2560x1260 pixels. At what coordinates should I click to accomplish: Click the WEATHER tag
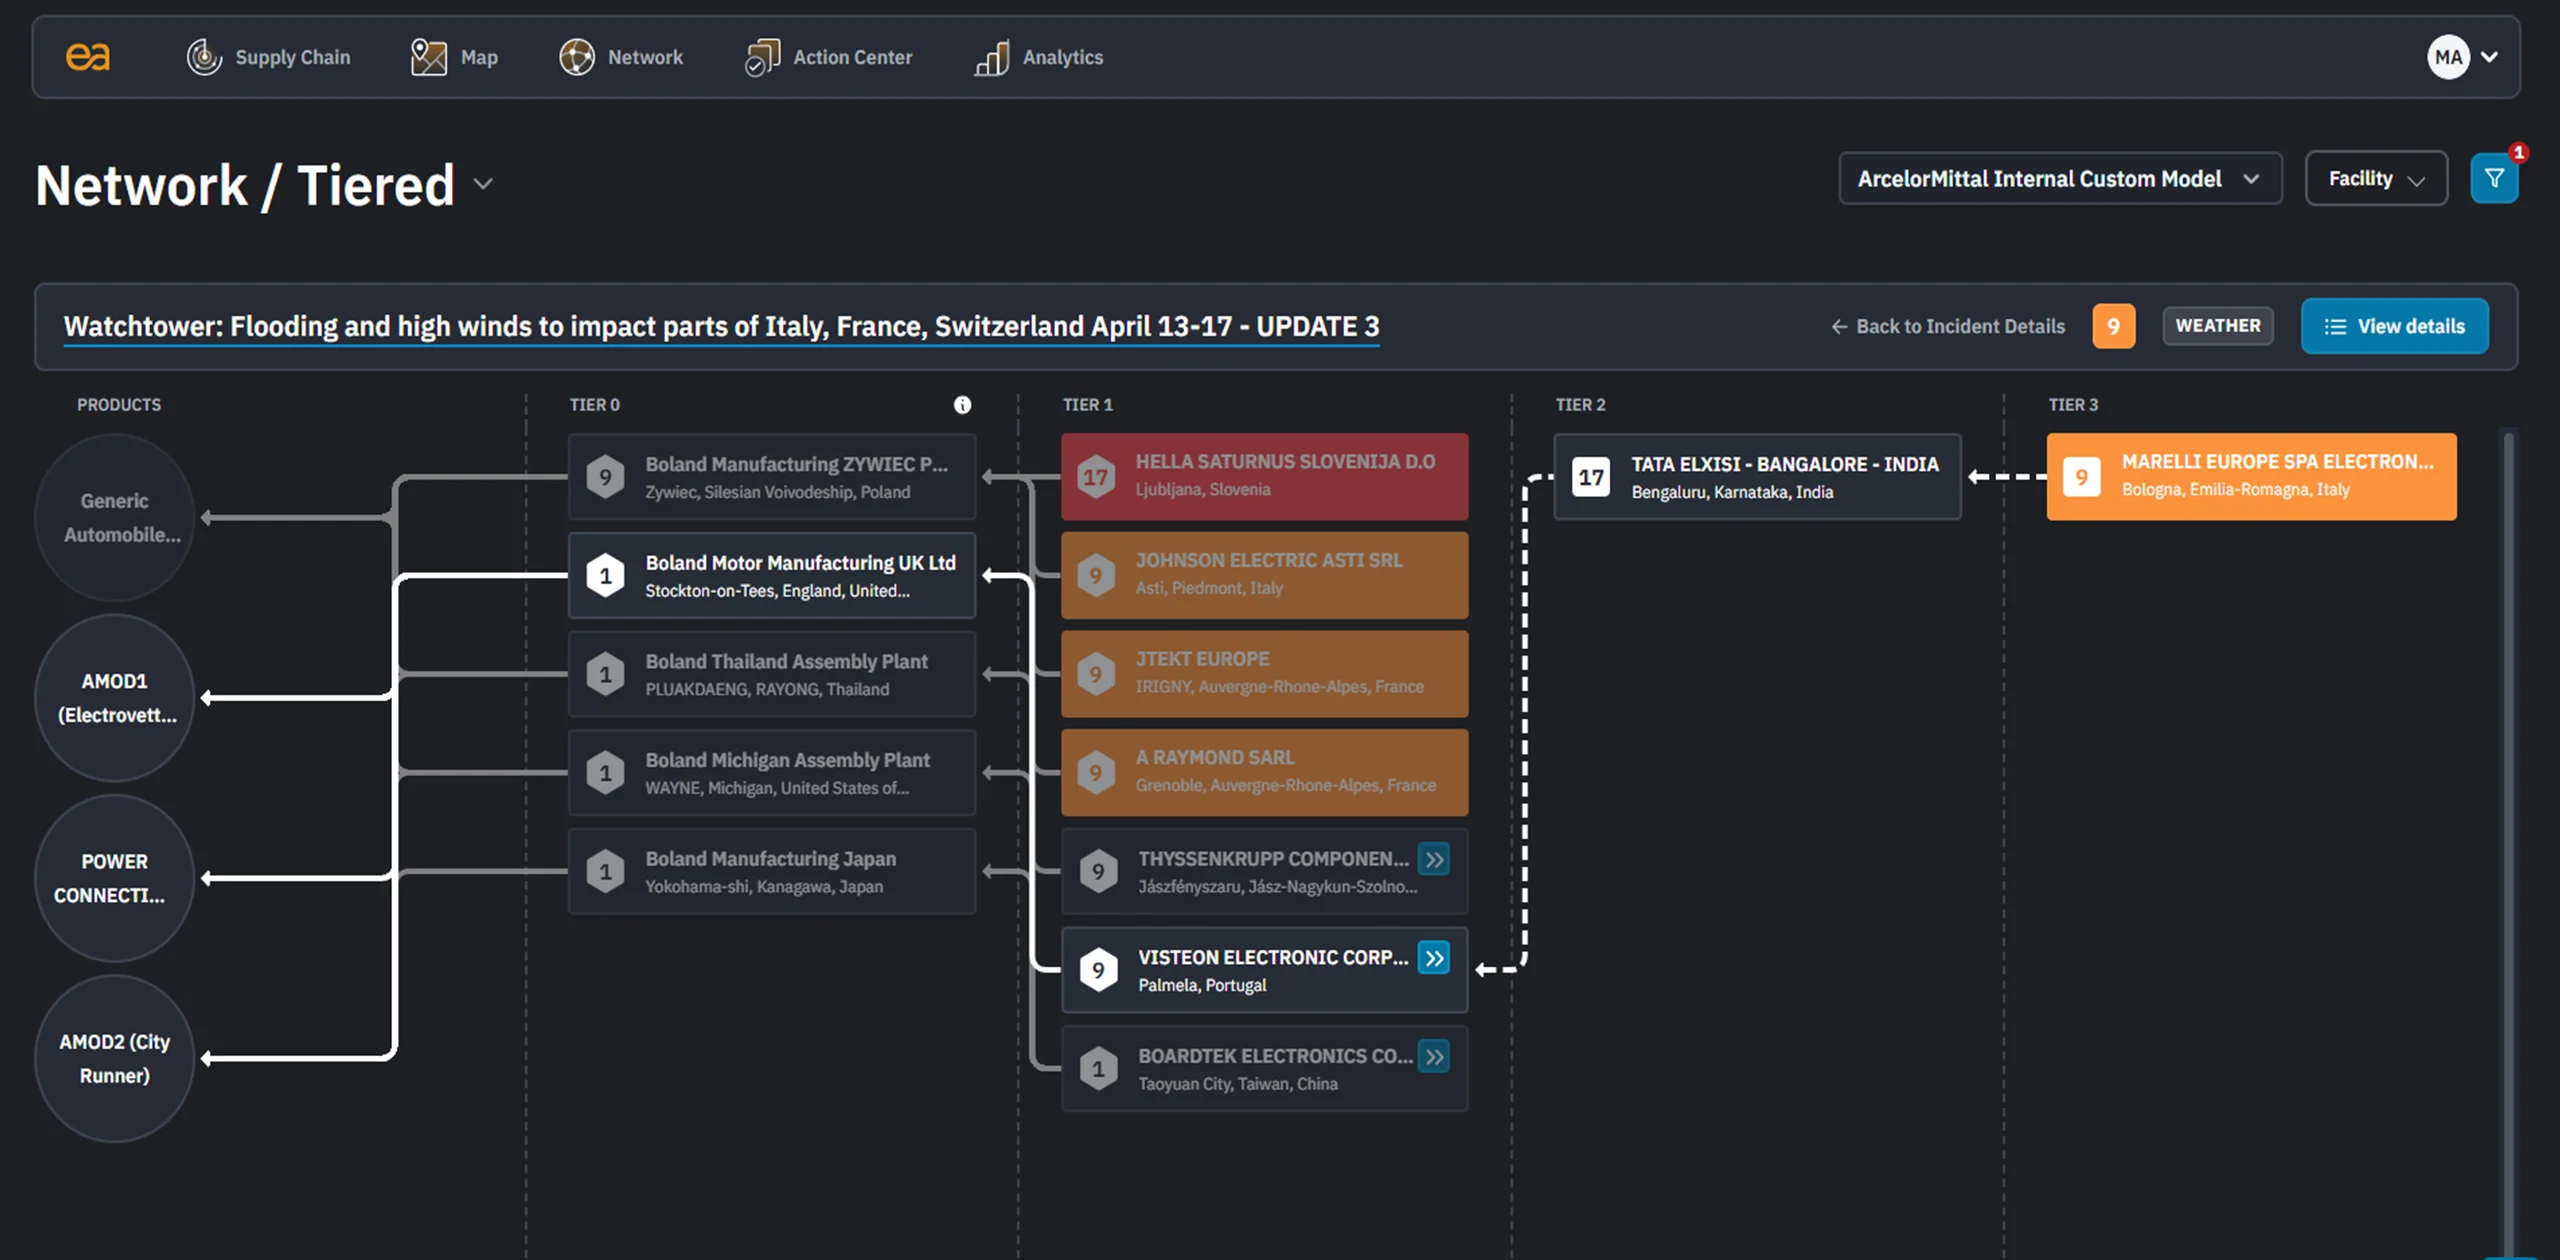tap(2217, 326)
